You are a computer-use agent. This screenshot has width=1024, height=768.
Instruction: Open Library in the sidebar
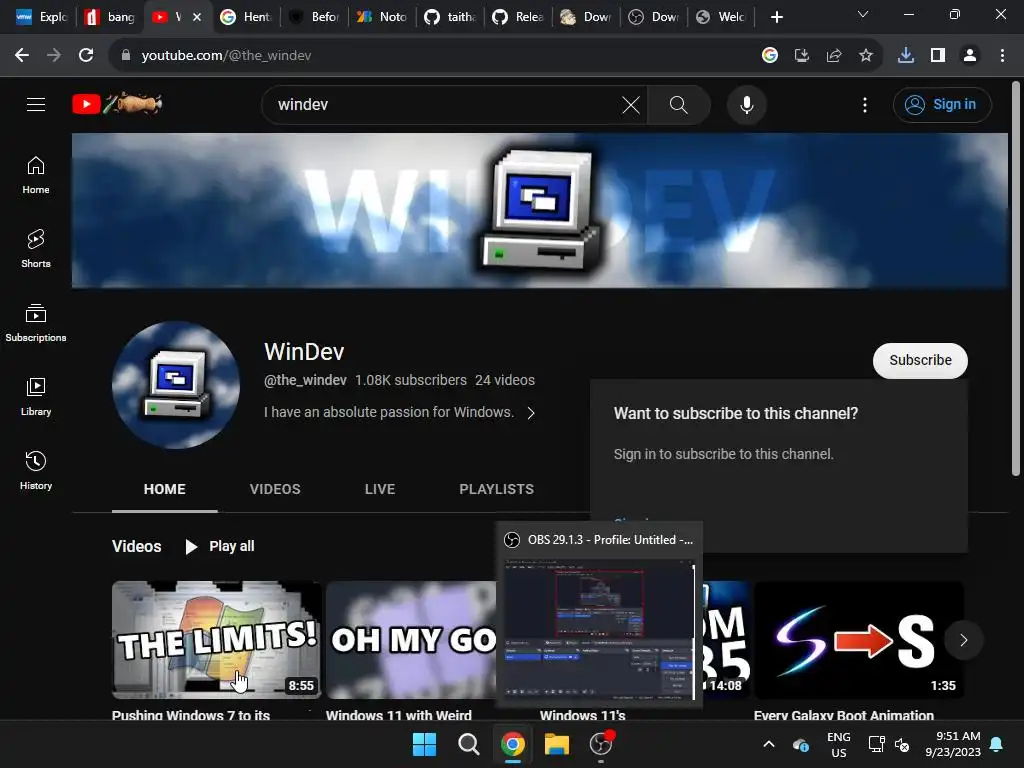tap(36, 396)
